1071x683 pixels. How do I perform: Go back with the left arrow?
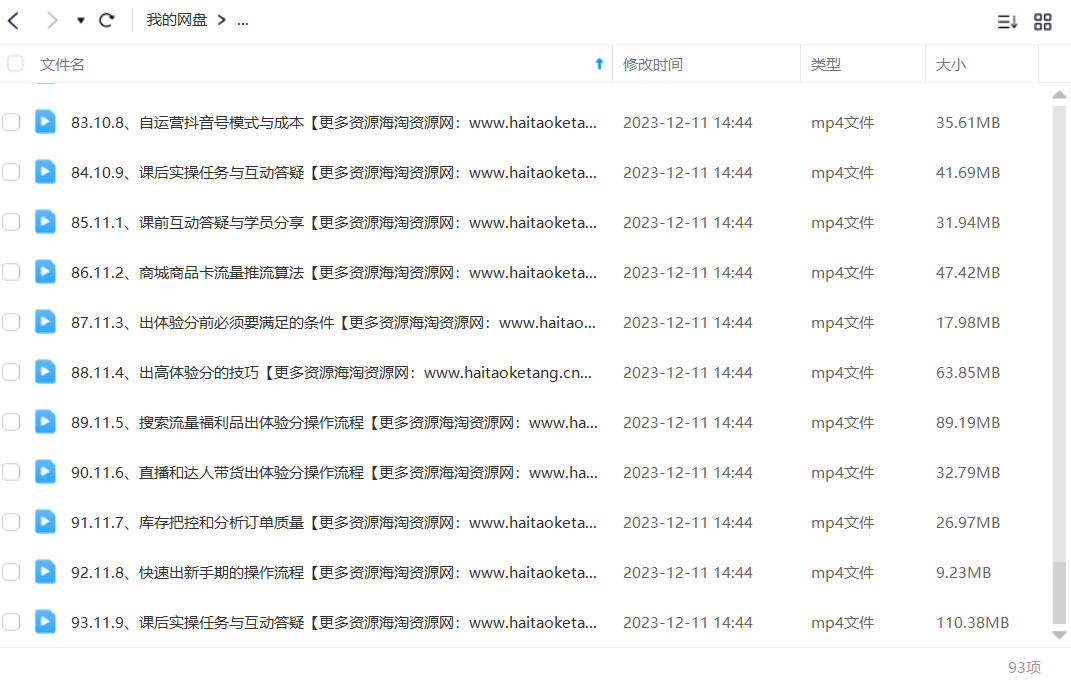pyautogui.click(x=13, y=20)
